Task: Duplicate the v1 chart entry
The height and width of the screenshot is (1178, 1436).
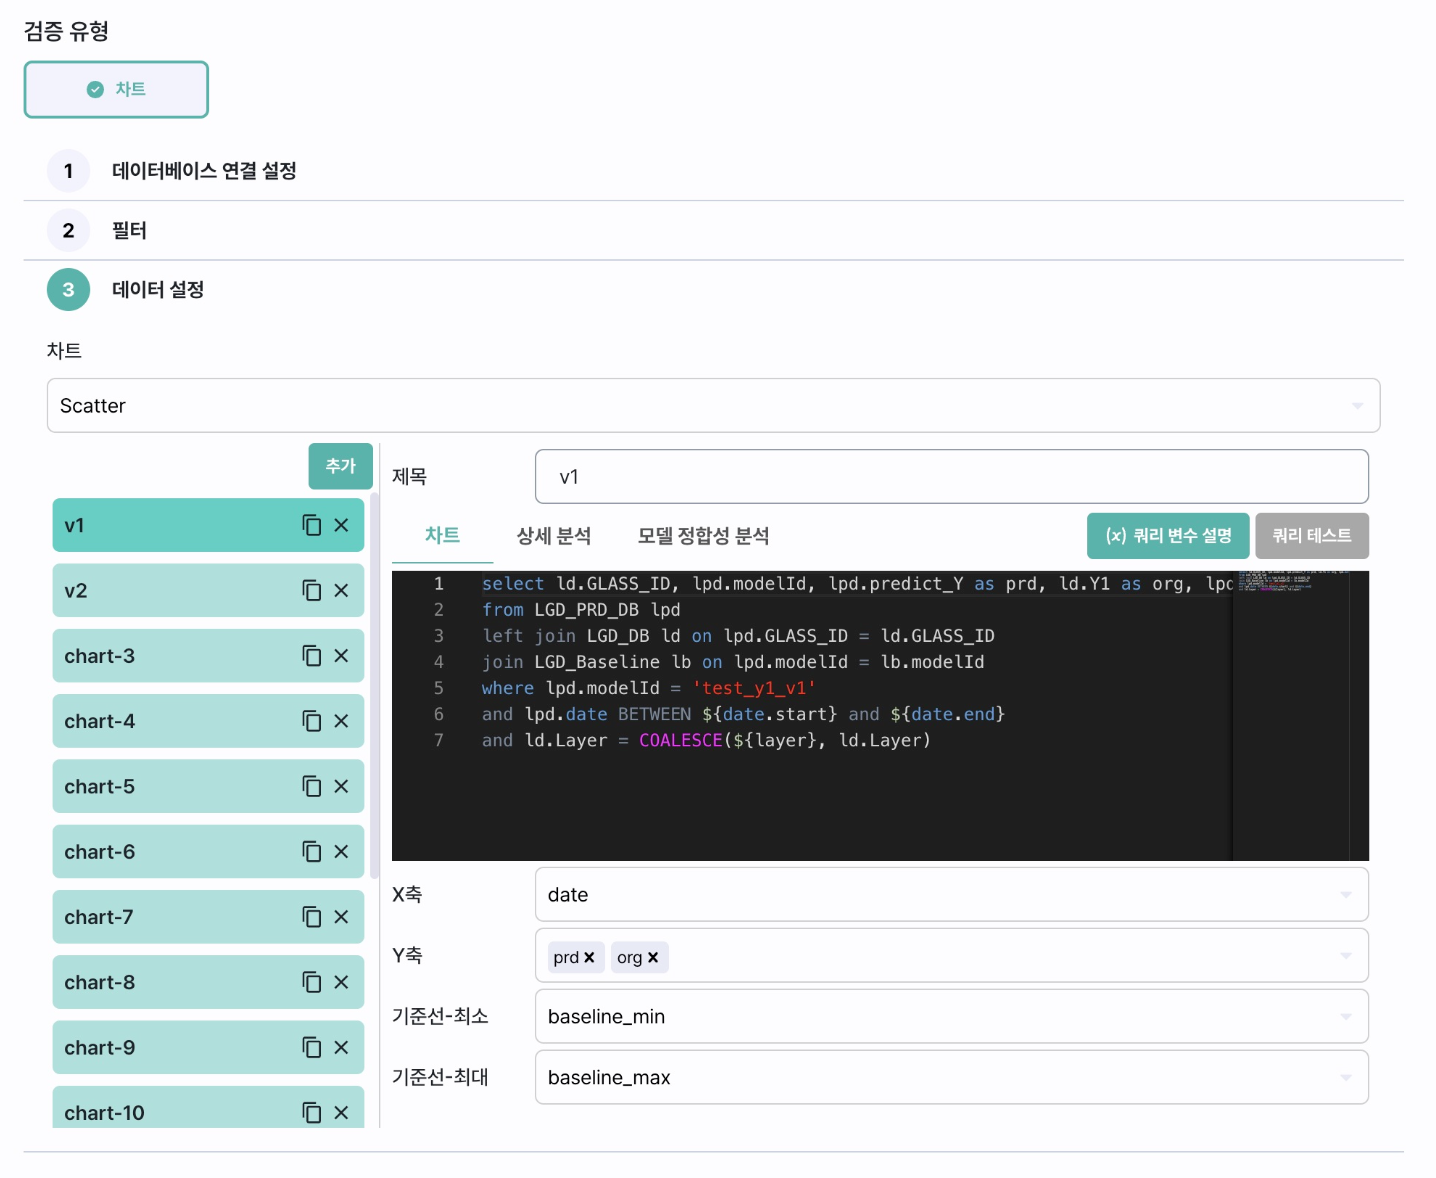Action: click(312, 525)
